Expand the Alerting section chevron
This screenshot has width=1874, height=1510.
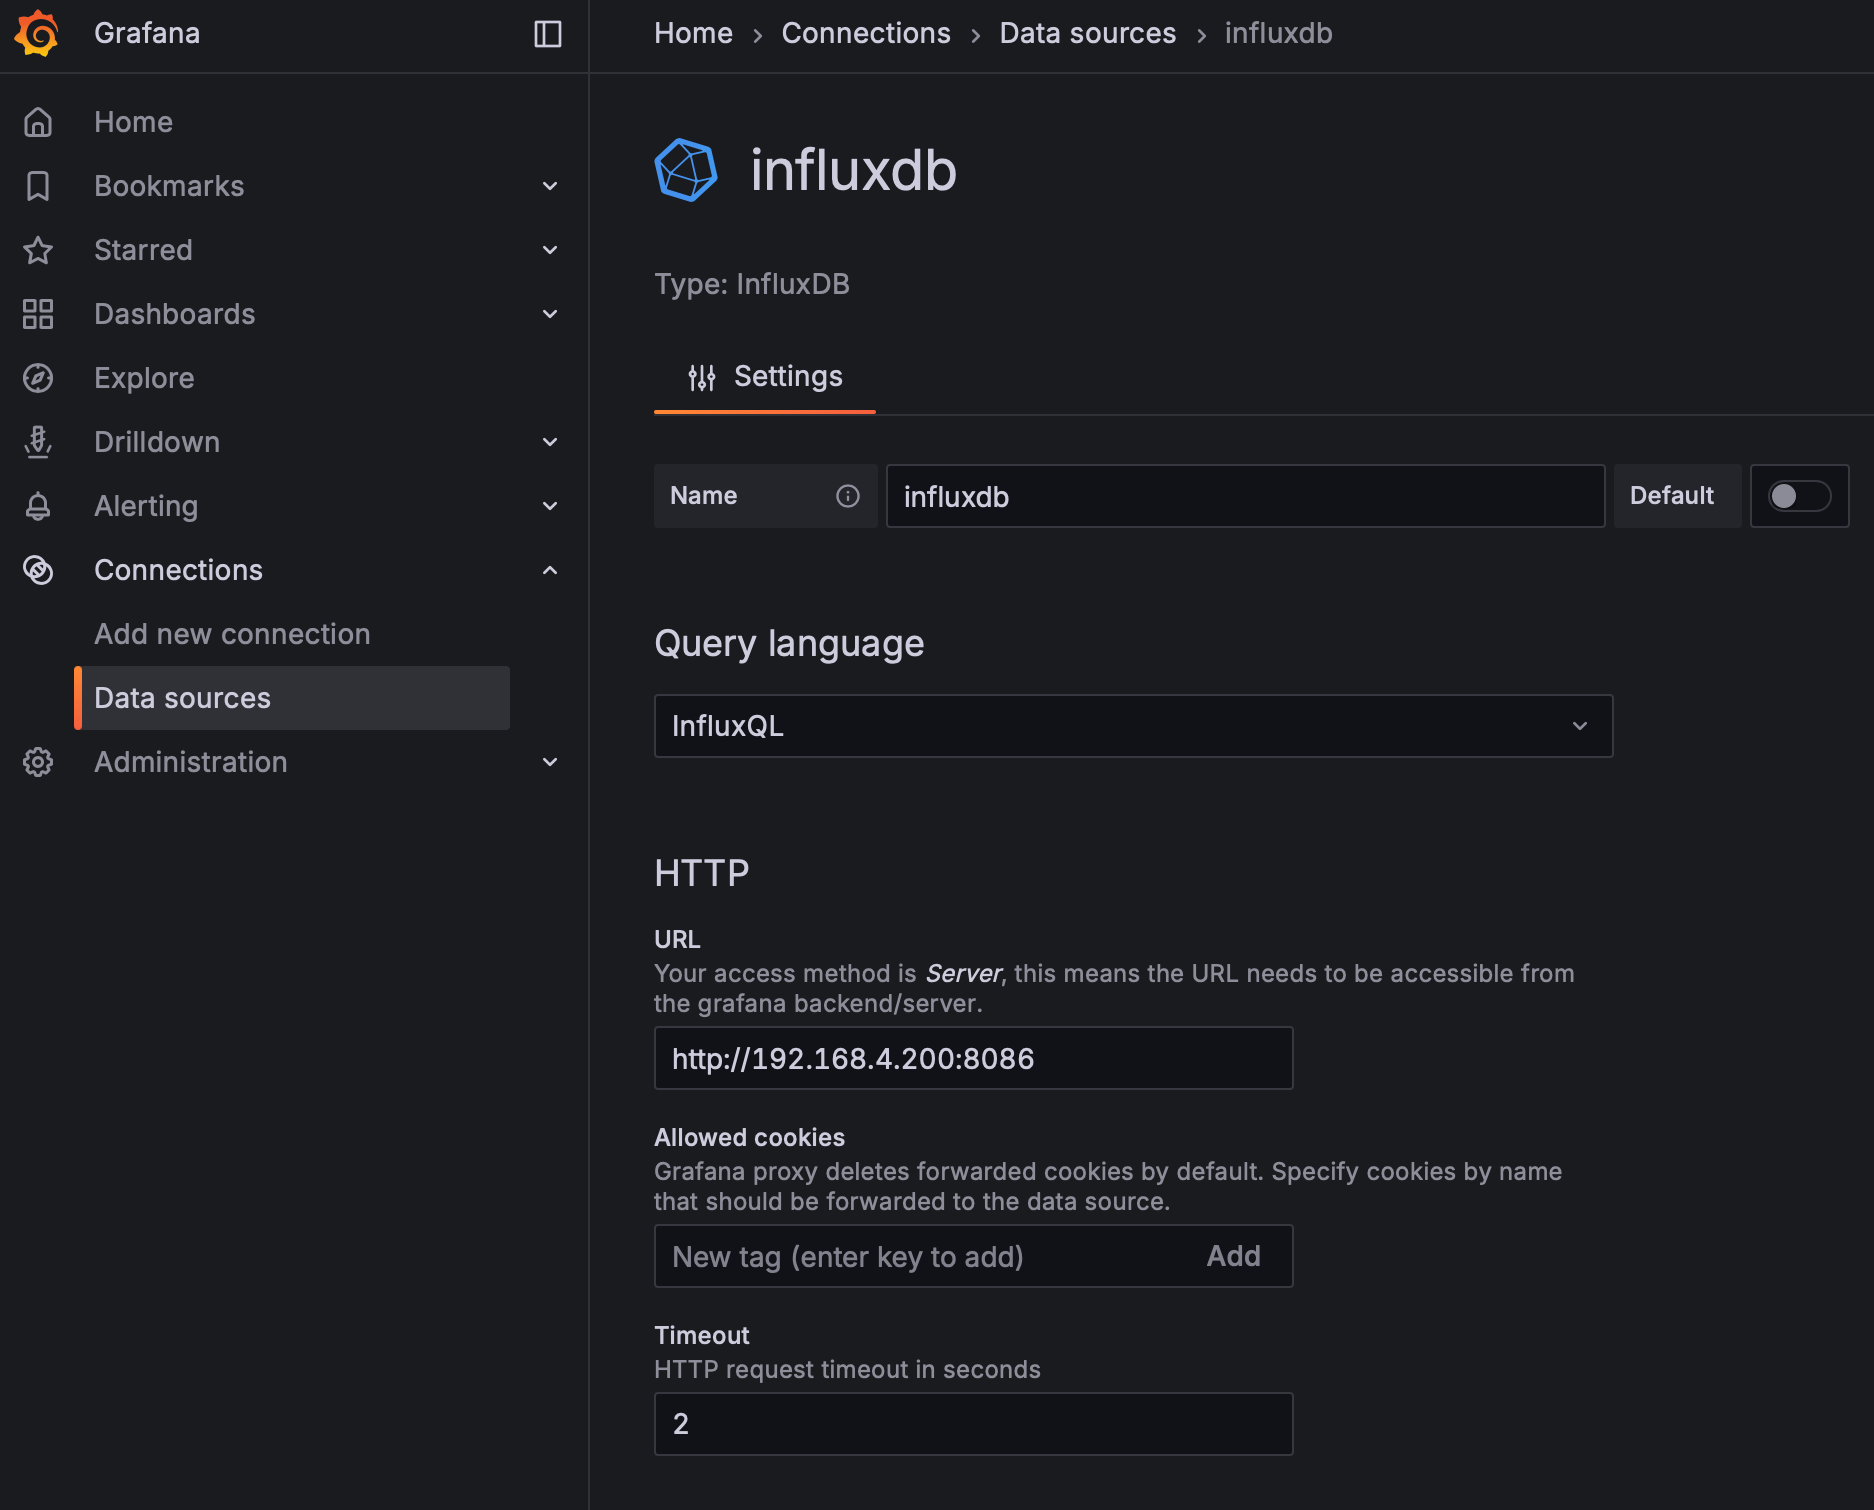coord(550,506)
